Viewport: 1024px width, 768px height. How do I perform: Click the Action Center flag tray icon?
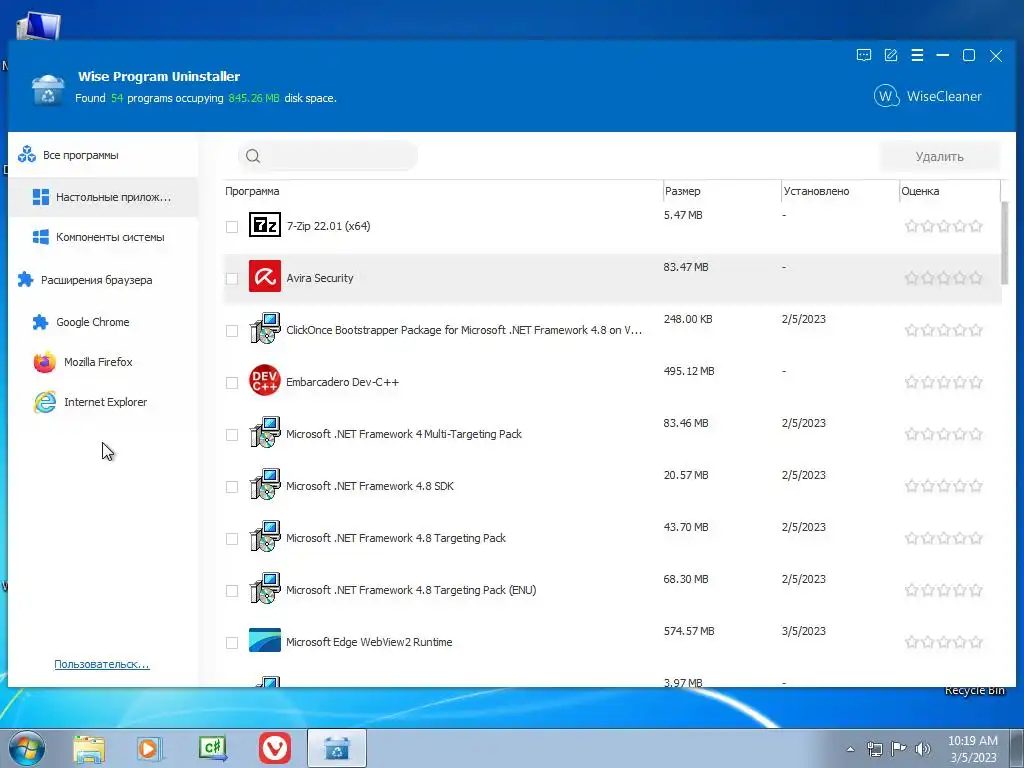coord(899,749)
